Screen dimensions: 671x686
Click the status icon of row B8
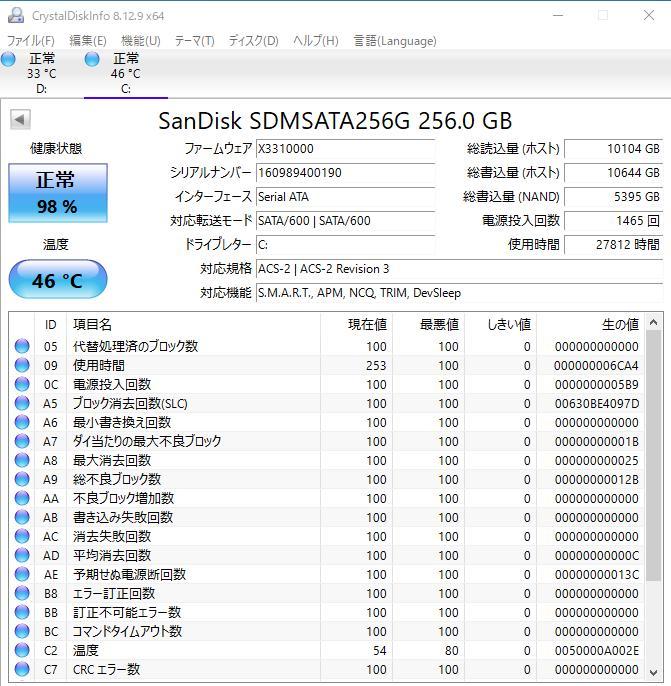pos(22,594)
